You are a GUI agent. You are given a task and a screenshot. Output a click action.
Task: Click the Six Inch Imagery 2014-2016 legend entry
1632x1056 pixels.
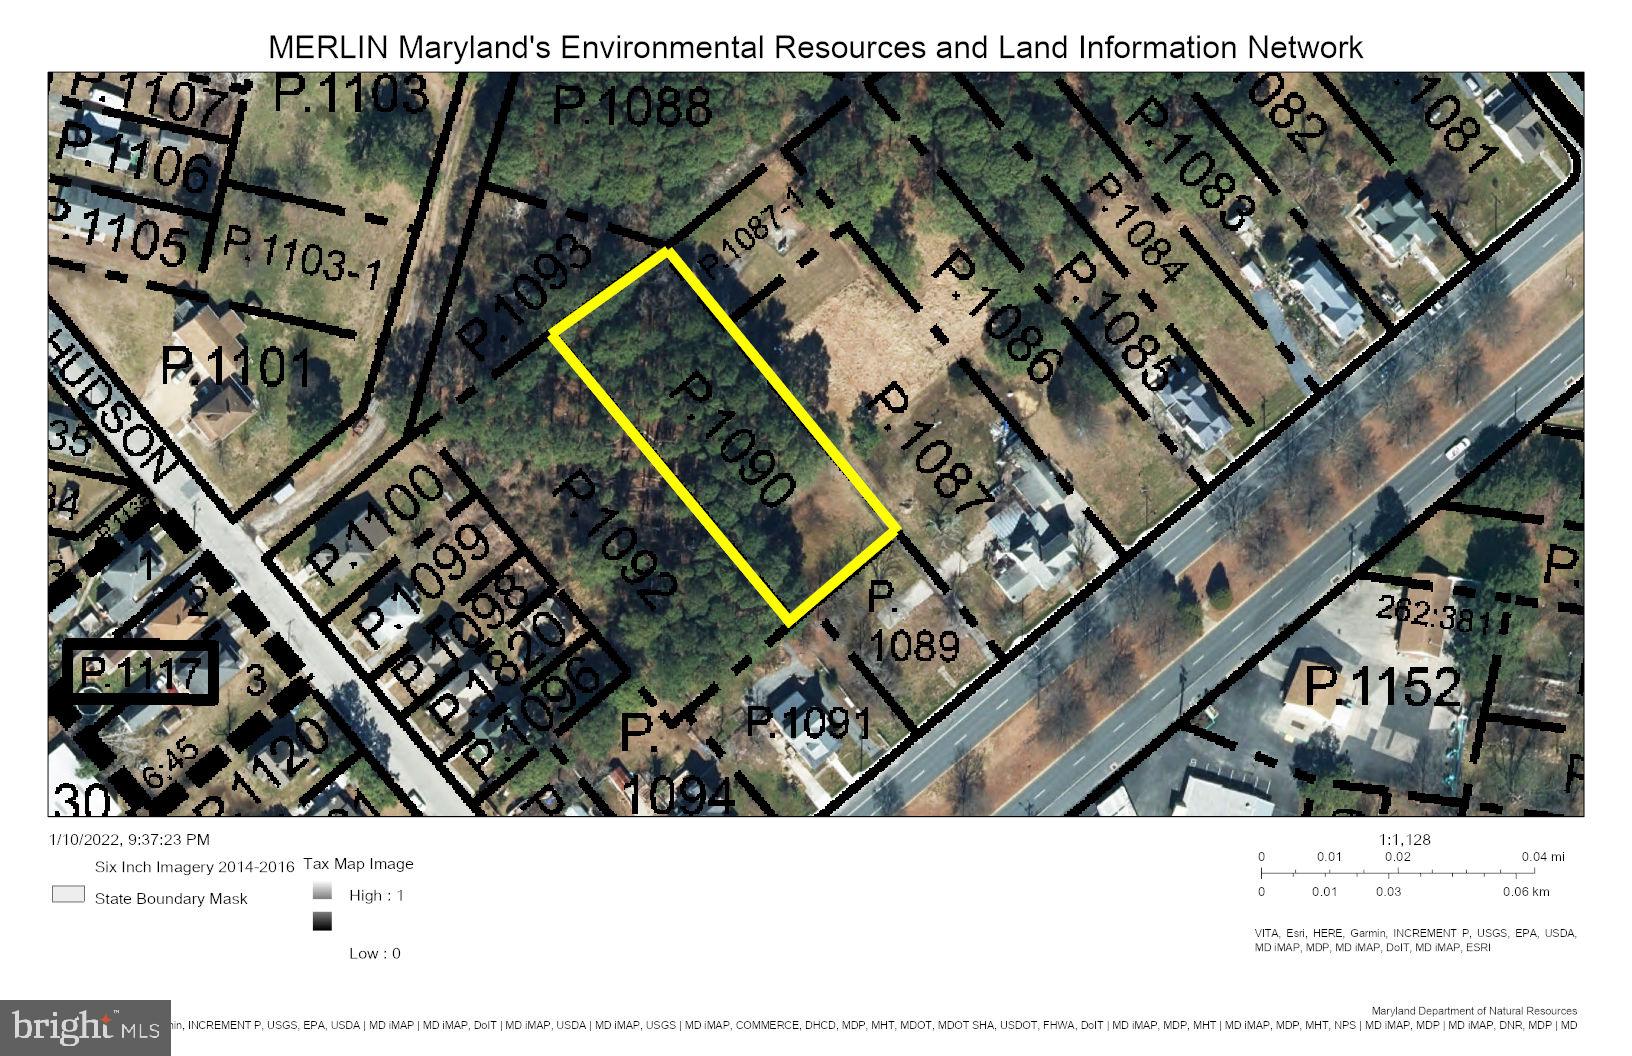point(194,867)
